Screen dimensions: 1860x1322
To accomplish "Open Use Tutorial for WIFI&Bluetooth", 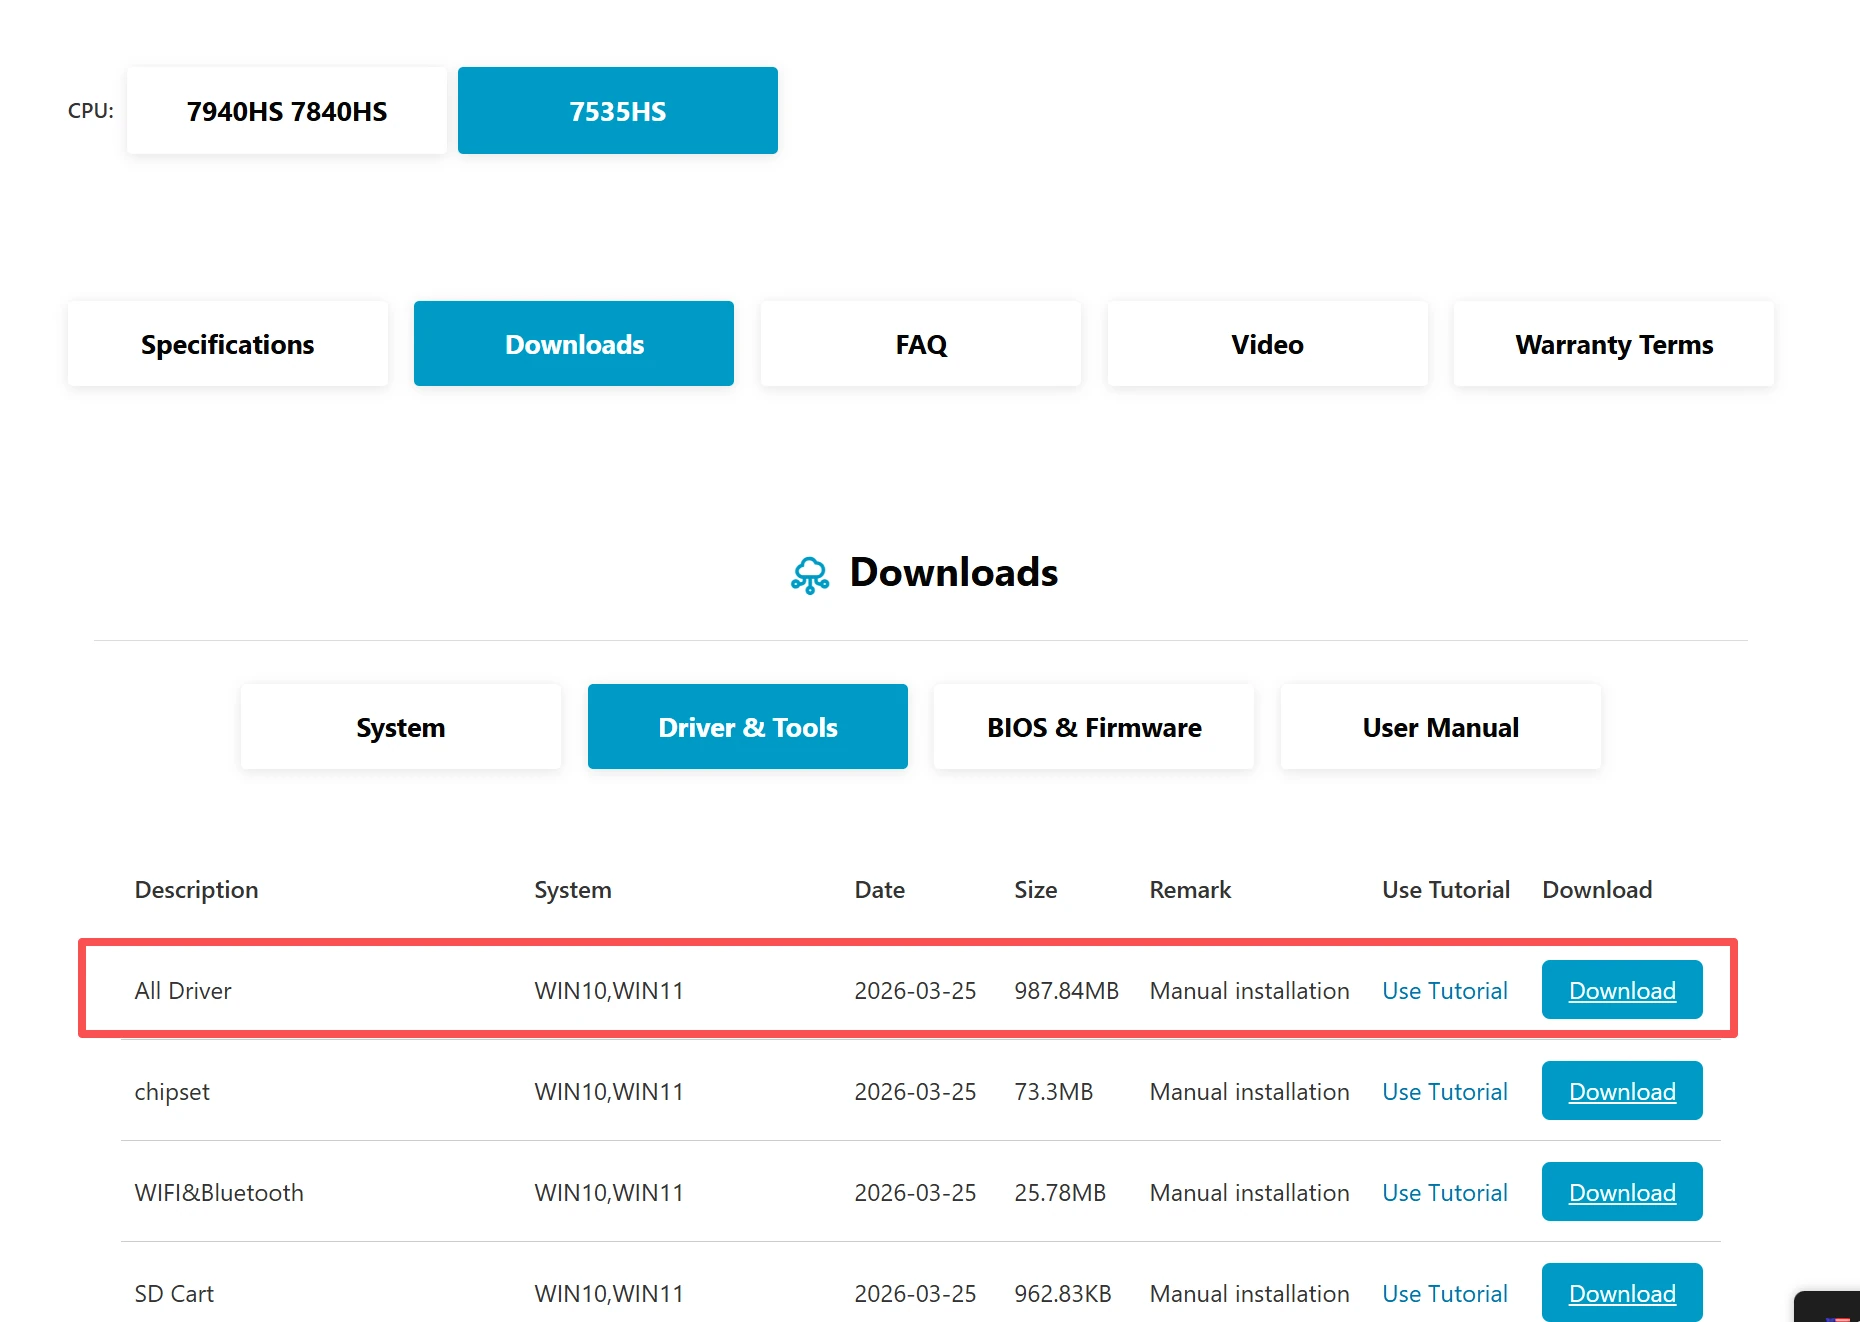I will point(1445,1193).
